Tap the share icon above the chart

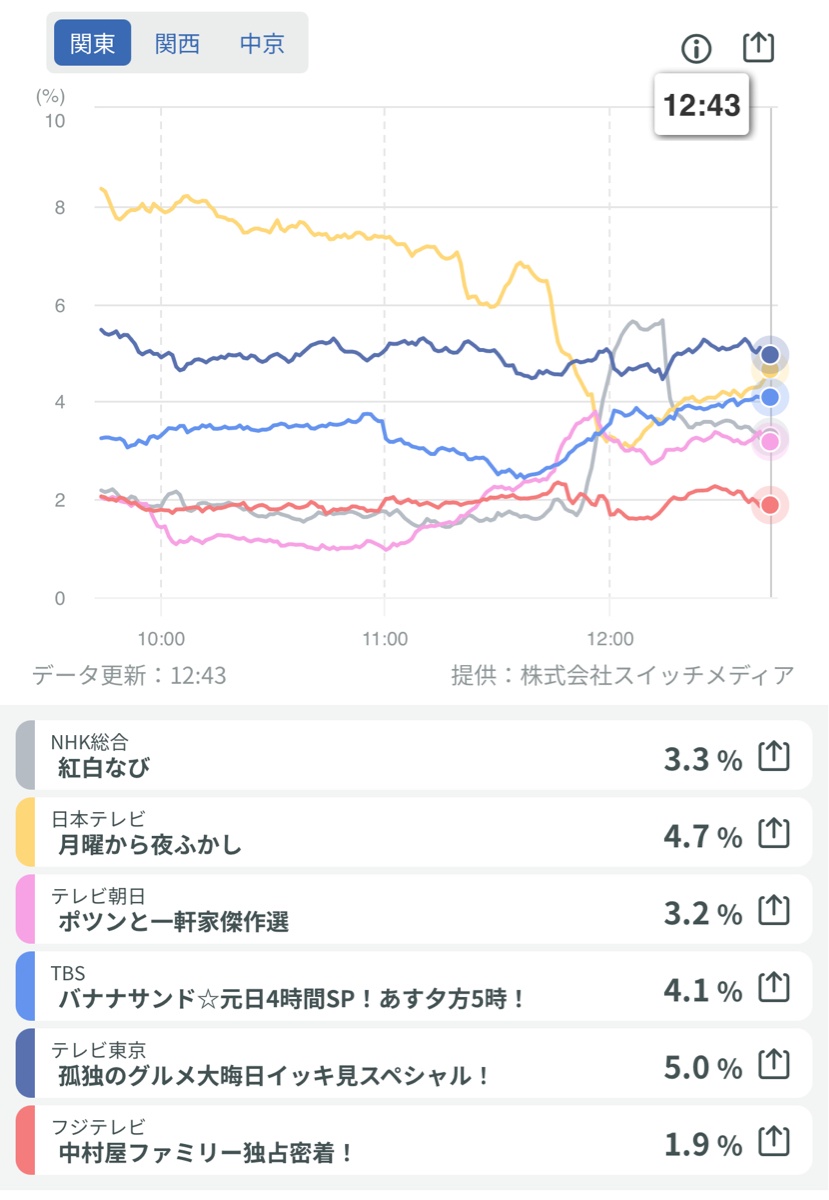coord(759,47)
